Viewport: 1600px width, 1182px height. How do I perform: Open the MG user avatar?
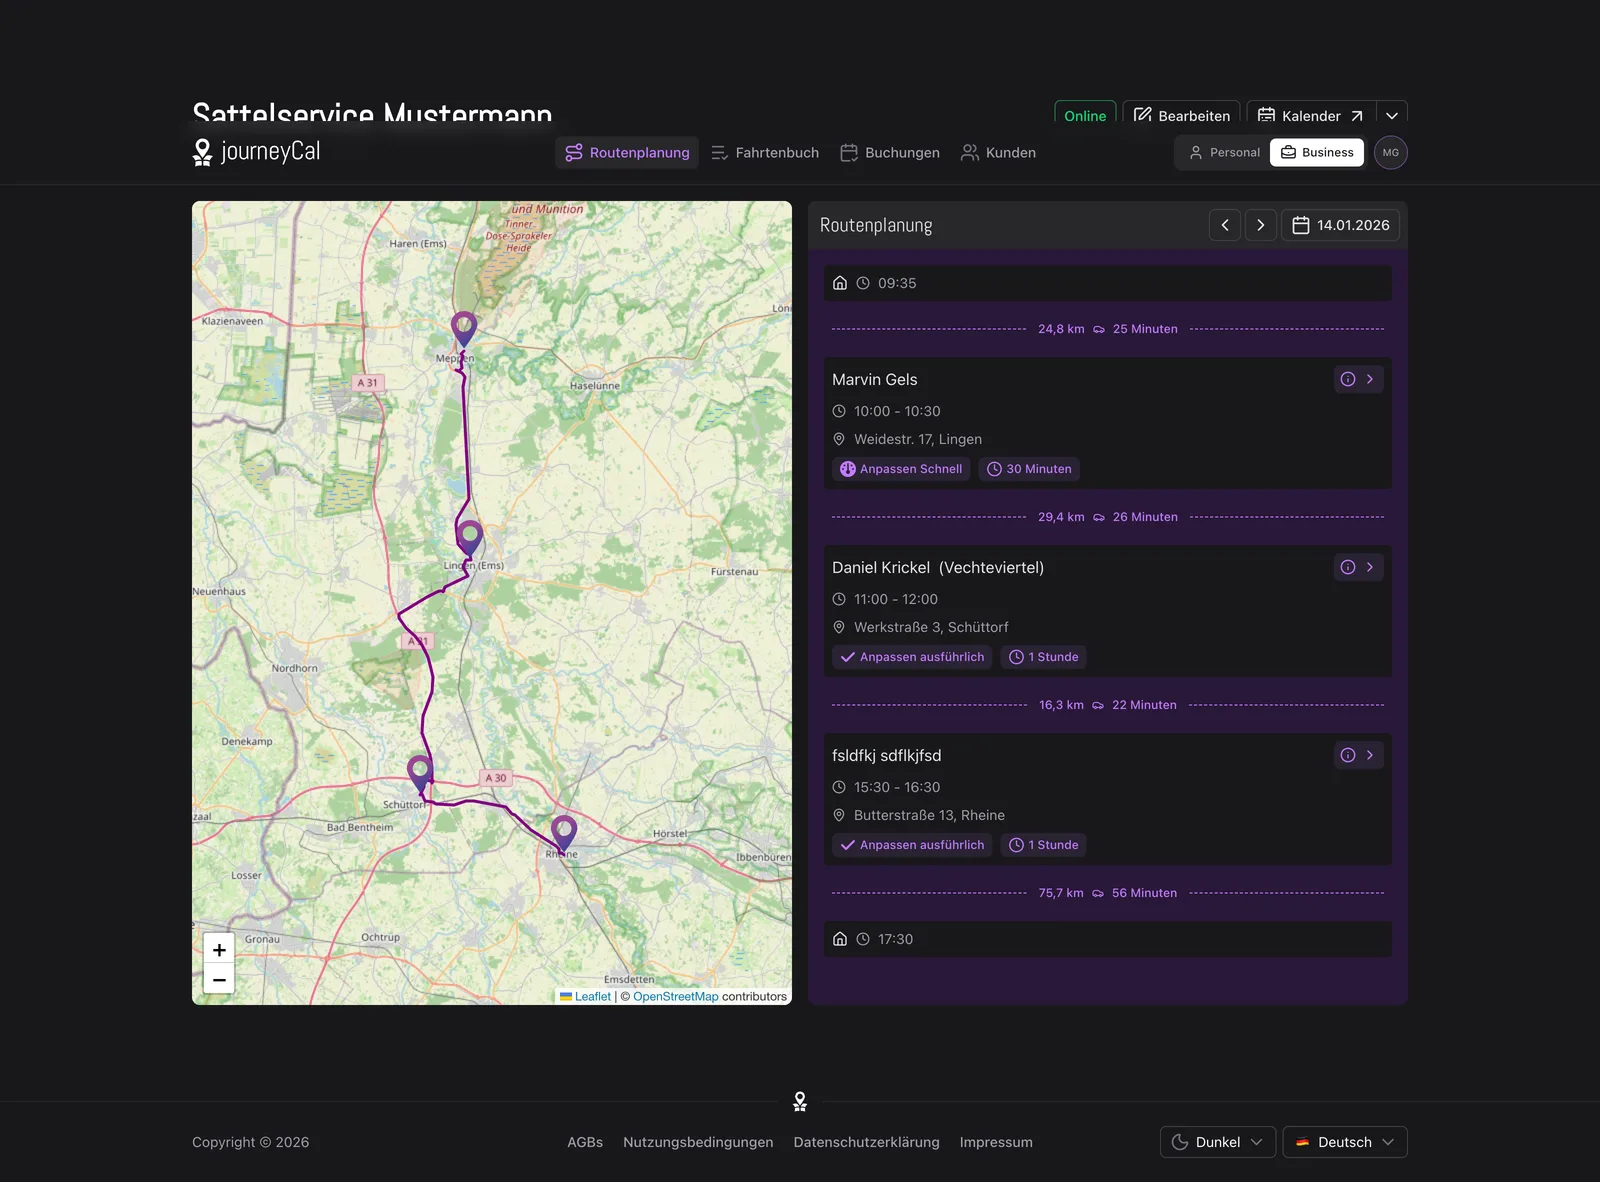[x=1391, y=152]
